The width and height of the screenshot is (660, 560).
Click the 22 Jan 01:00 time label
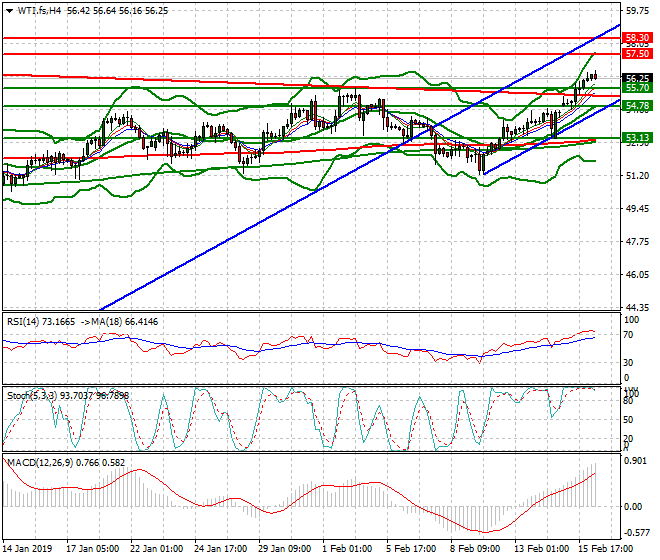[157, 549]
